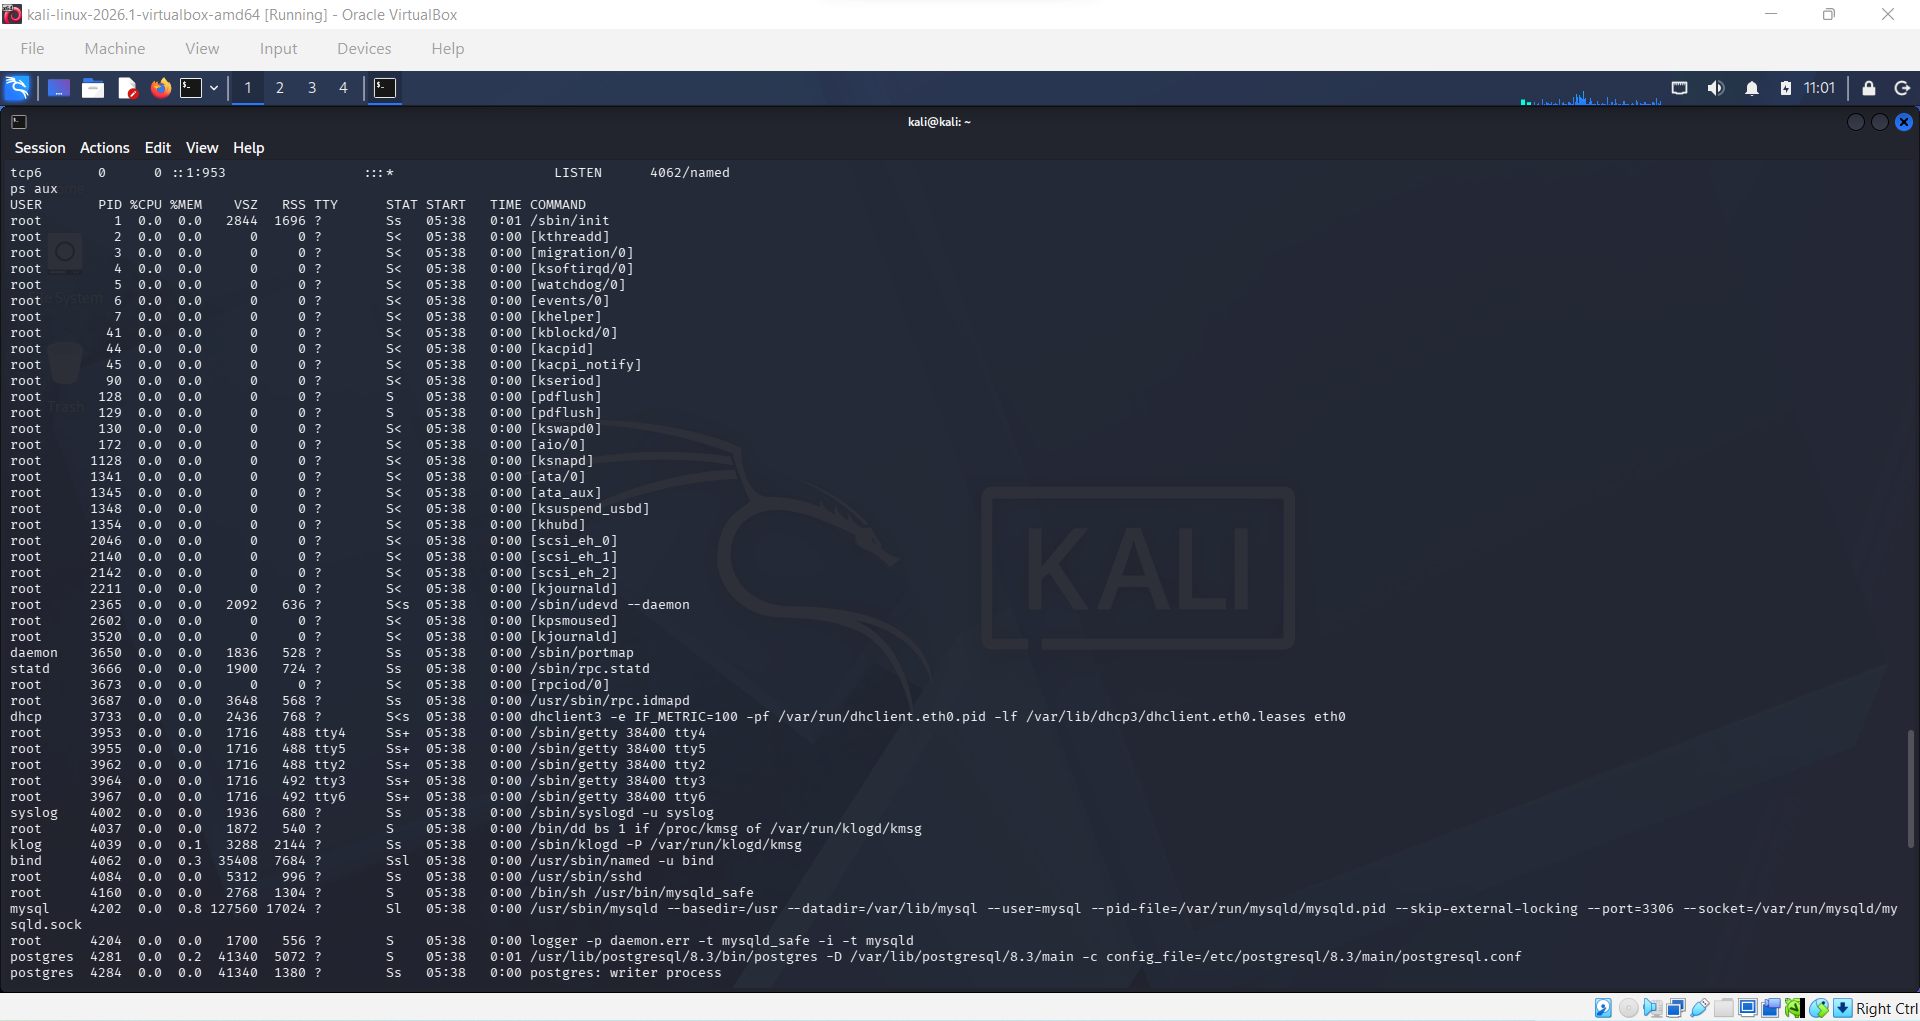
Task: Lock the screen with the padlock icon
Action: (x=1869, y=88)
